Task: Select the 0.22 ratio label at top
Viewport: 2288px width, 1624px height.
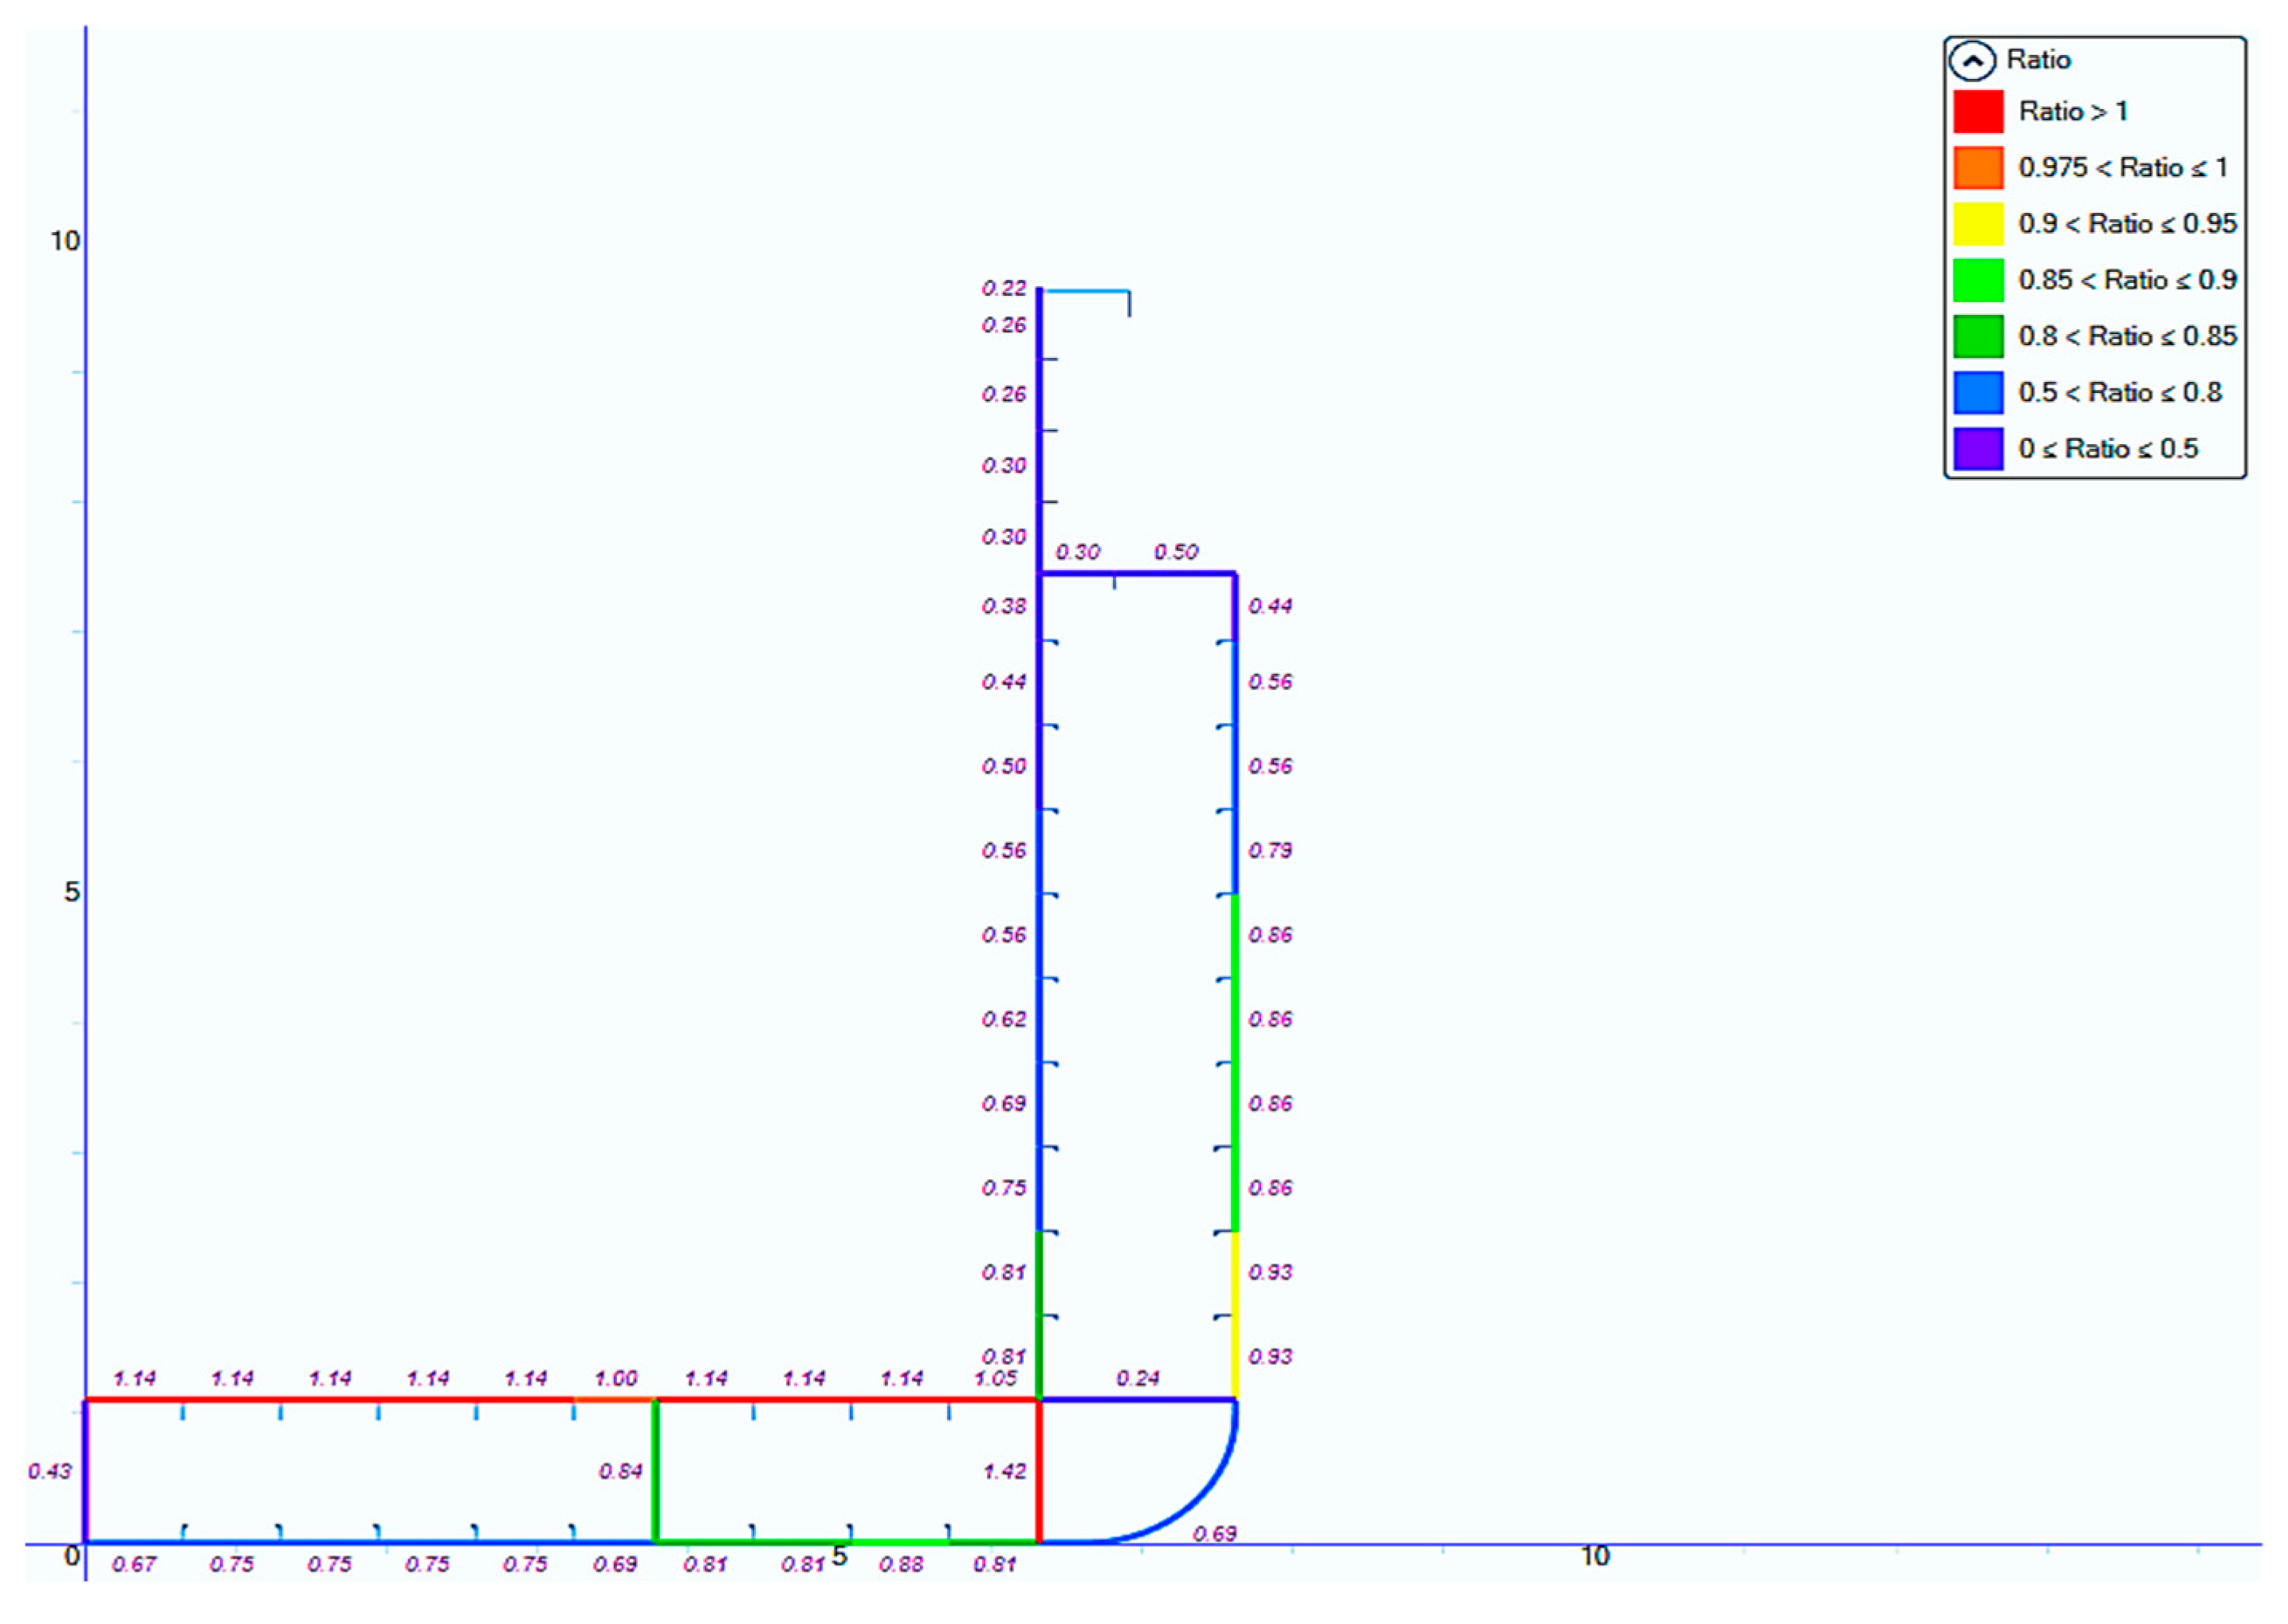Action: pos(1003,288)
